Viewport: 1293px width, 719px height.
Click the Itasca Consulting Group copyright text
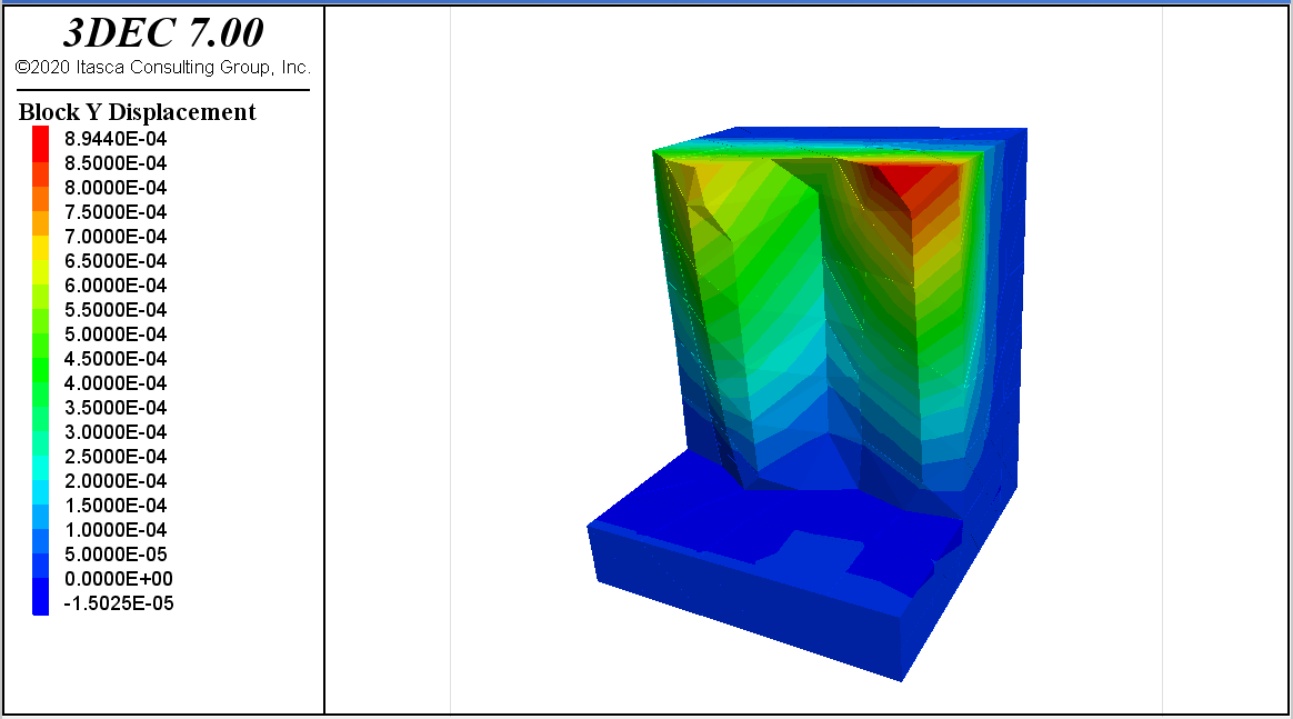point(163,68)
